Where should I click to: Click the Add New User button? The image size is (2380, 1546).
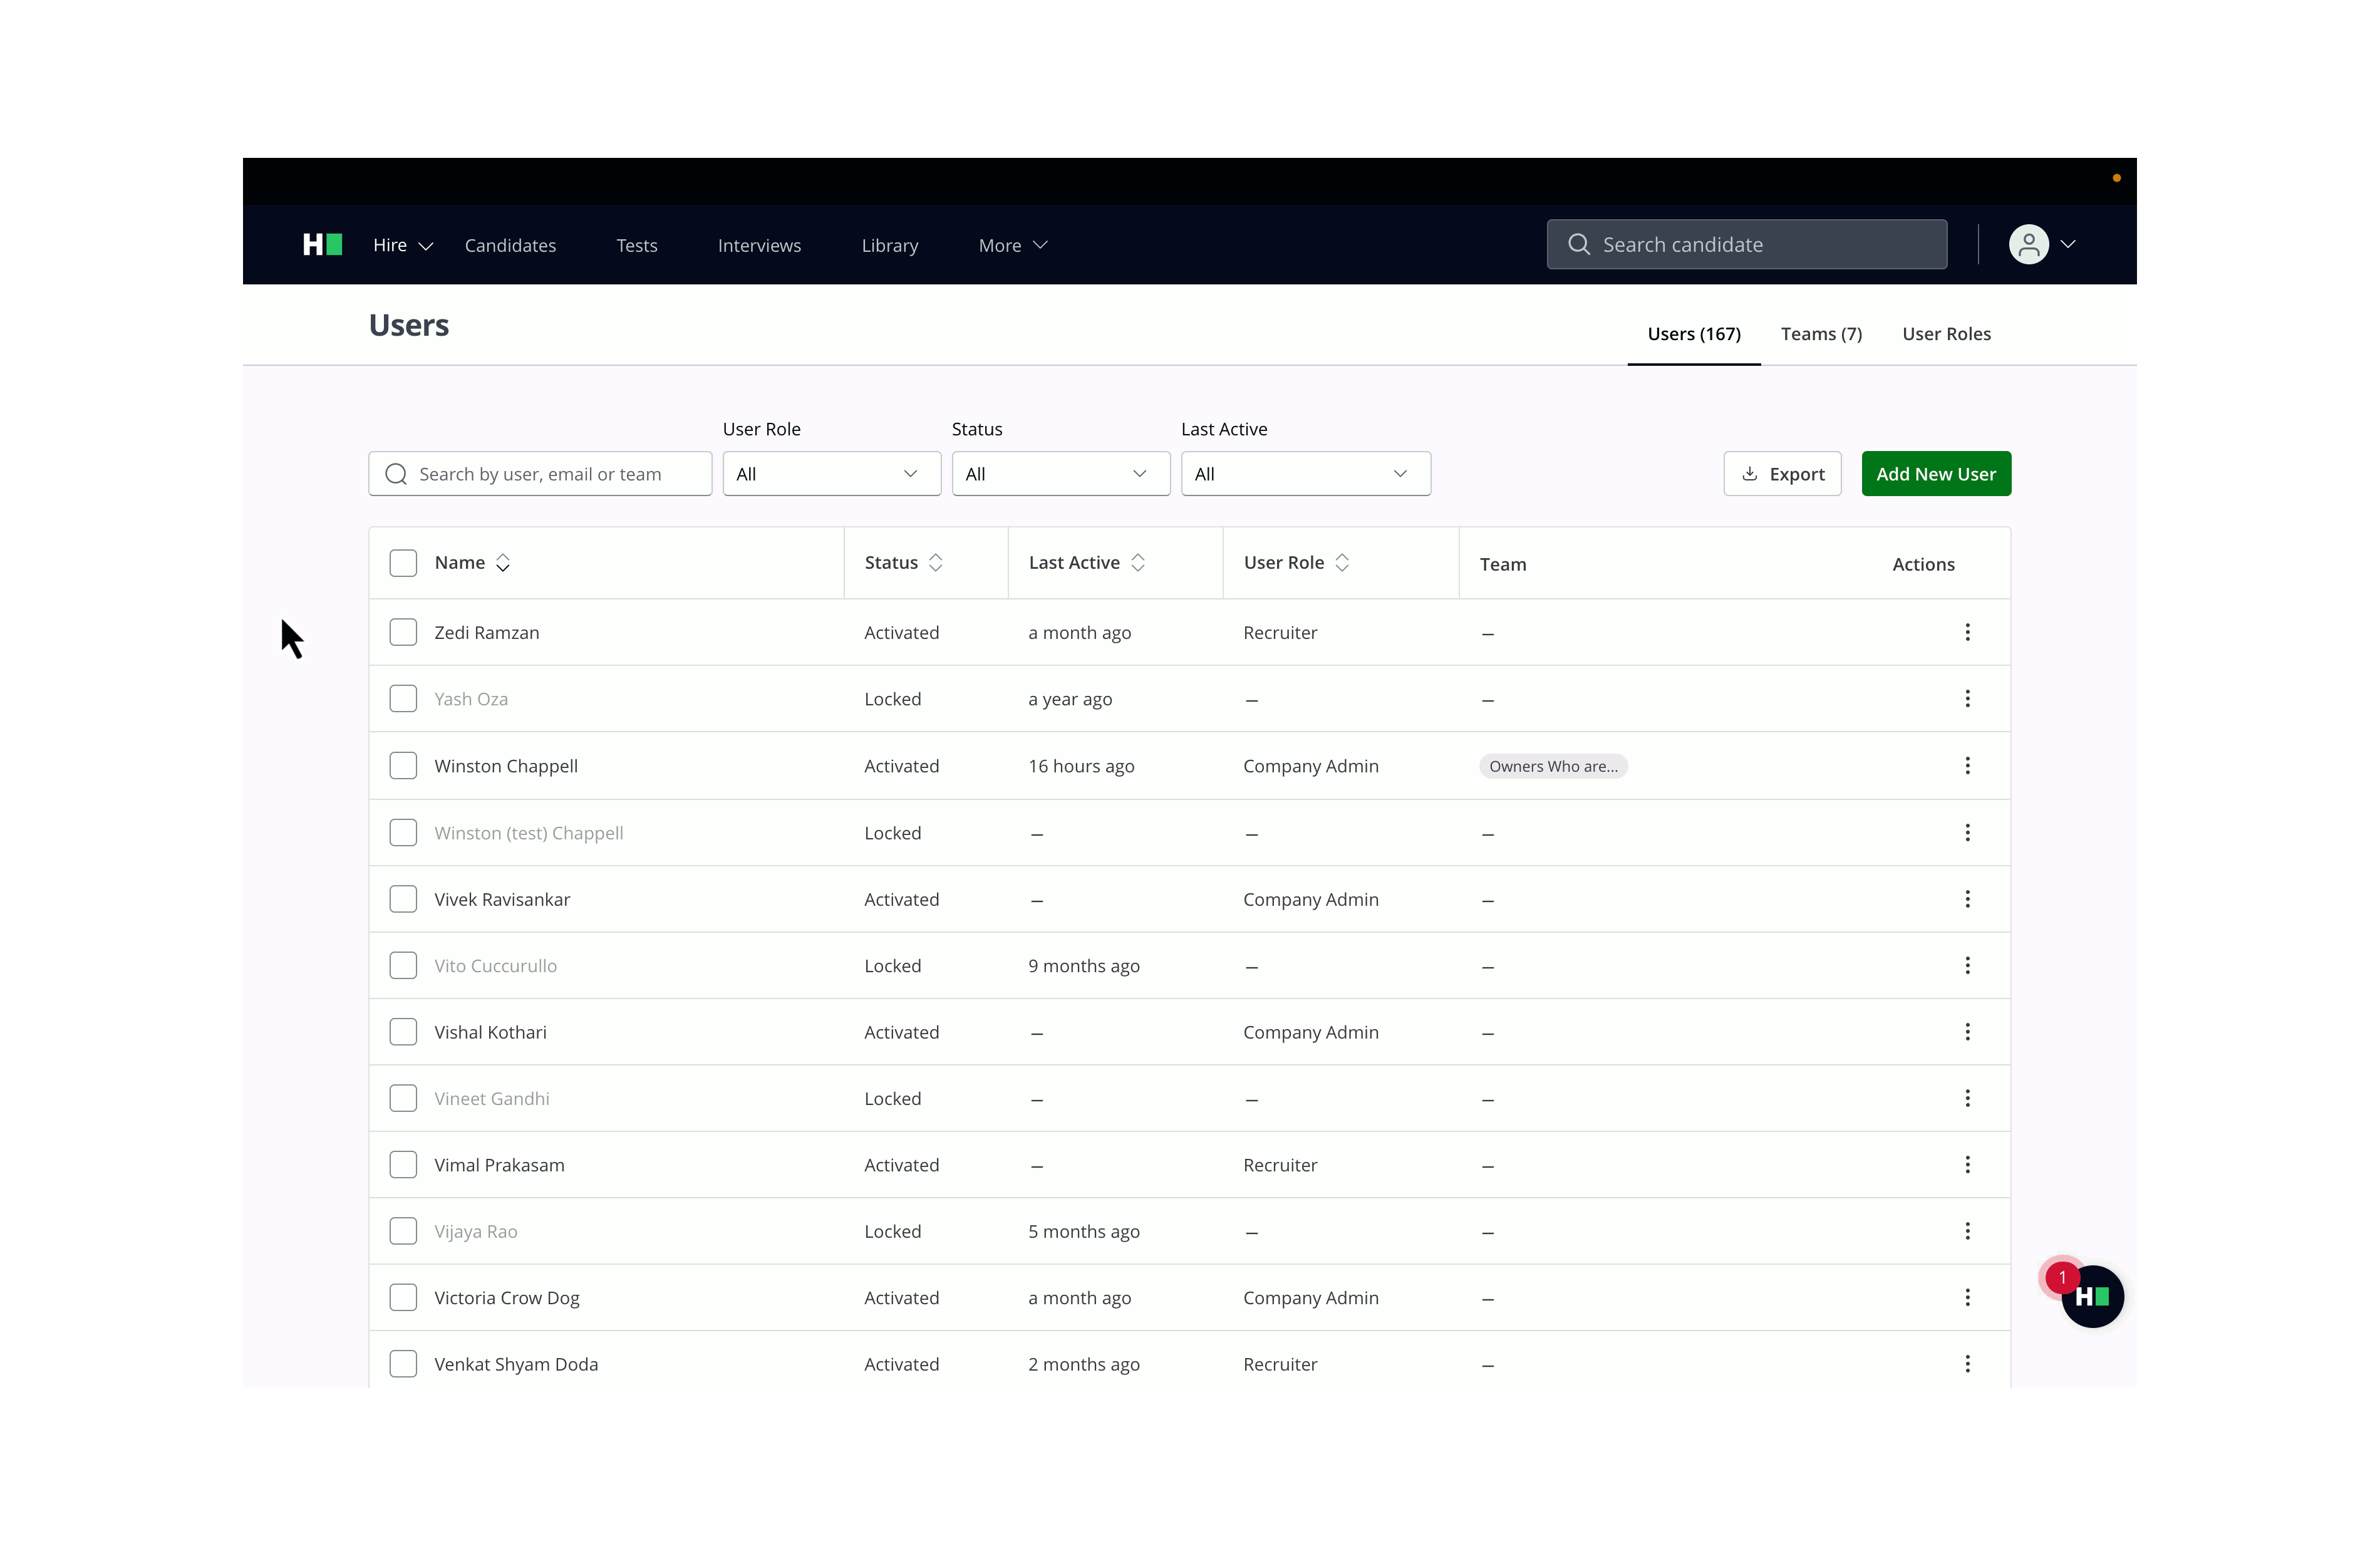tap(1936, 474)
